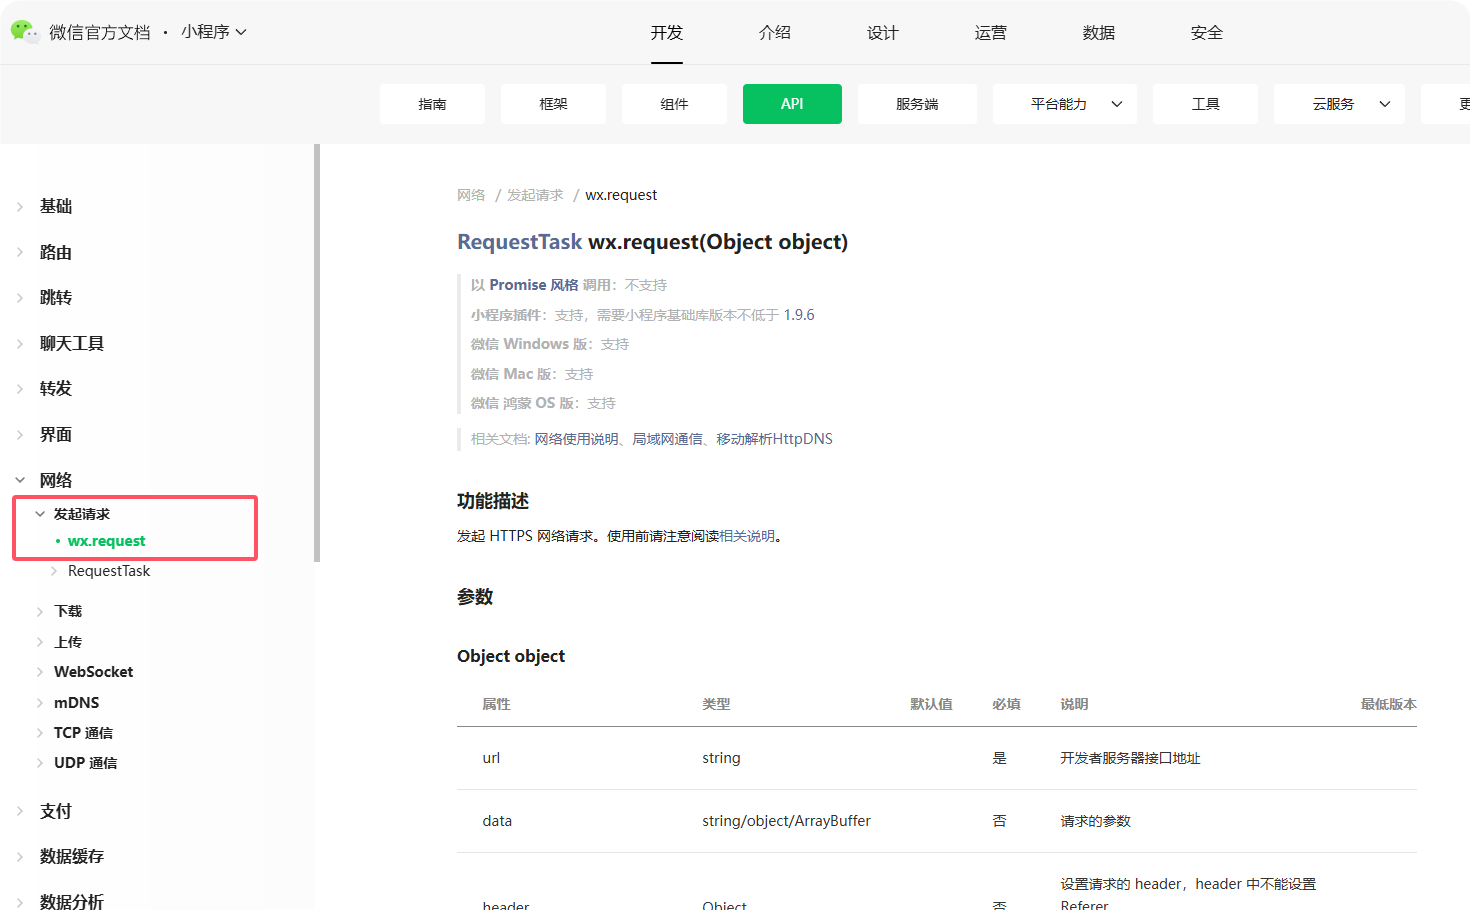Screen dimensions: 1470x910
Task: Open the 平台能力 dropdown
Action: point(1064,103)
